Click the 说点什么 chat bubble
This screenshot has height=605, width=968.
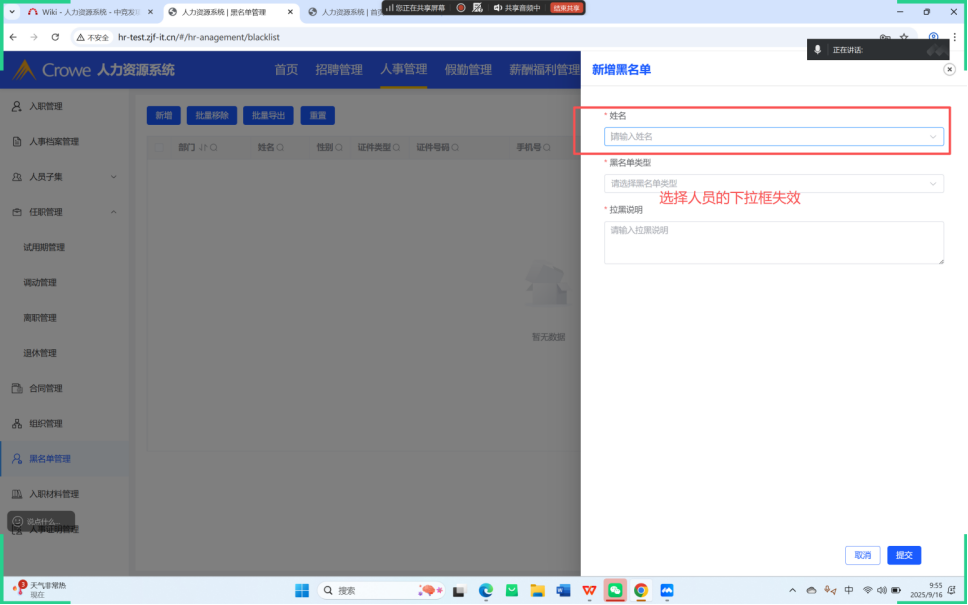coord(41,521)
